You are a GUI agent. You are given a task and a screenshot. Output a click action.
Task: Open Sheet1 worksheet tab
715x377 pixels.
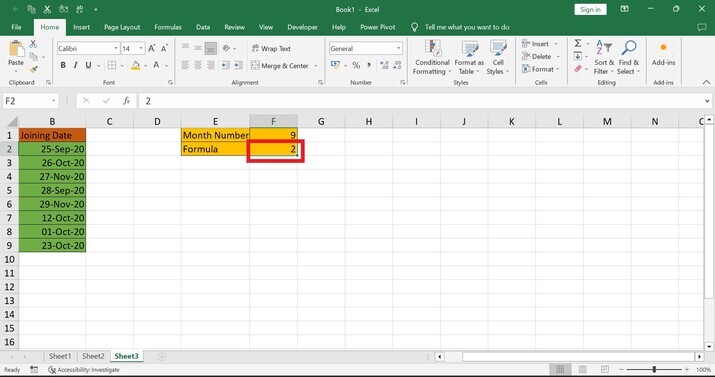click(x=60, y=356)
